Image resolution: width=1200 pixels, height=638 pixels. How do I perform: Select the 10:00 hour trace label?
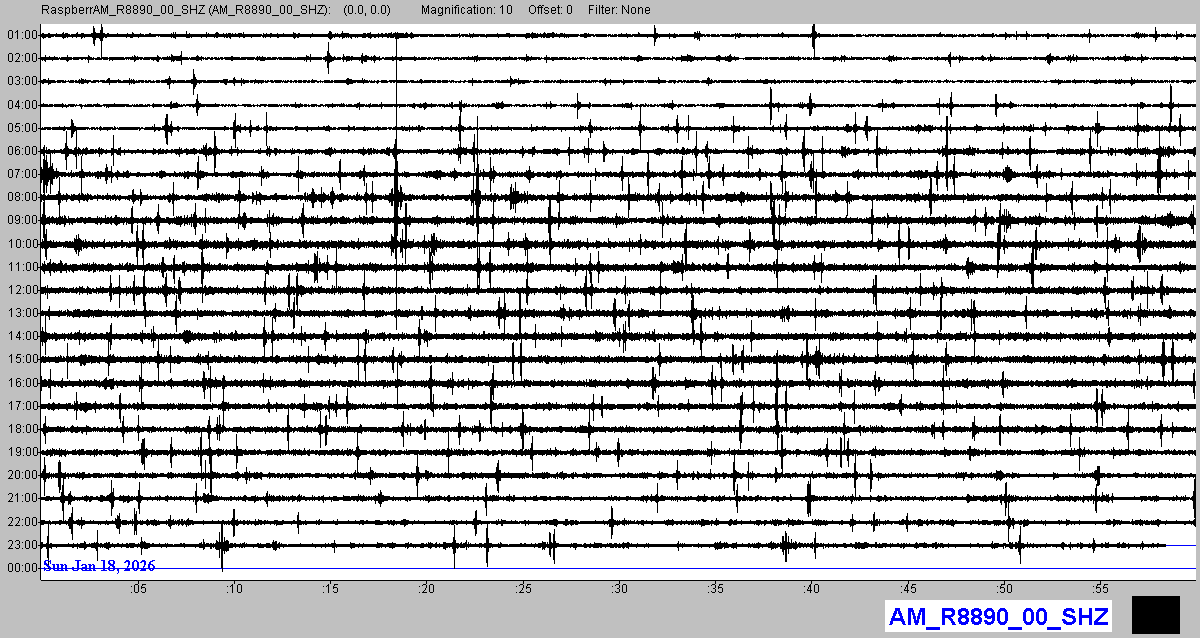[x=22, y=244]
